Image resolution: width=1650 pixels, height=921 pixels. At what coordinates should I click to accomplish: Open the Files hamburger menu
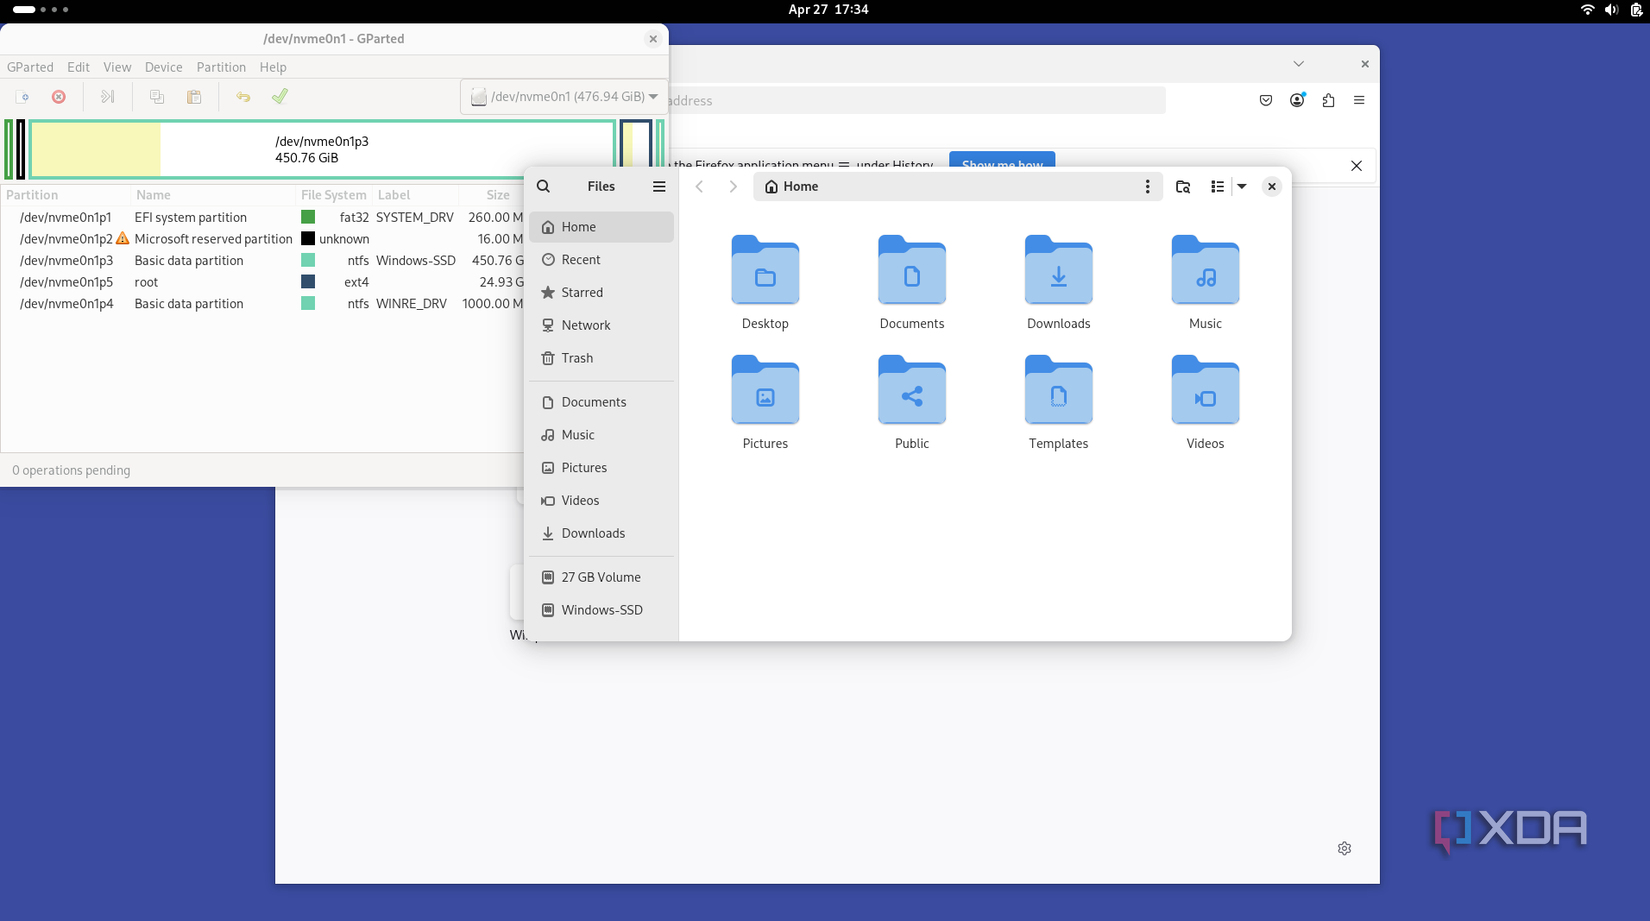(x=659, y=186)
